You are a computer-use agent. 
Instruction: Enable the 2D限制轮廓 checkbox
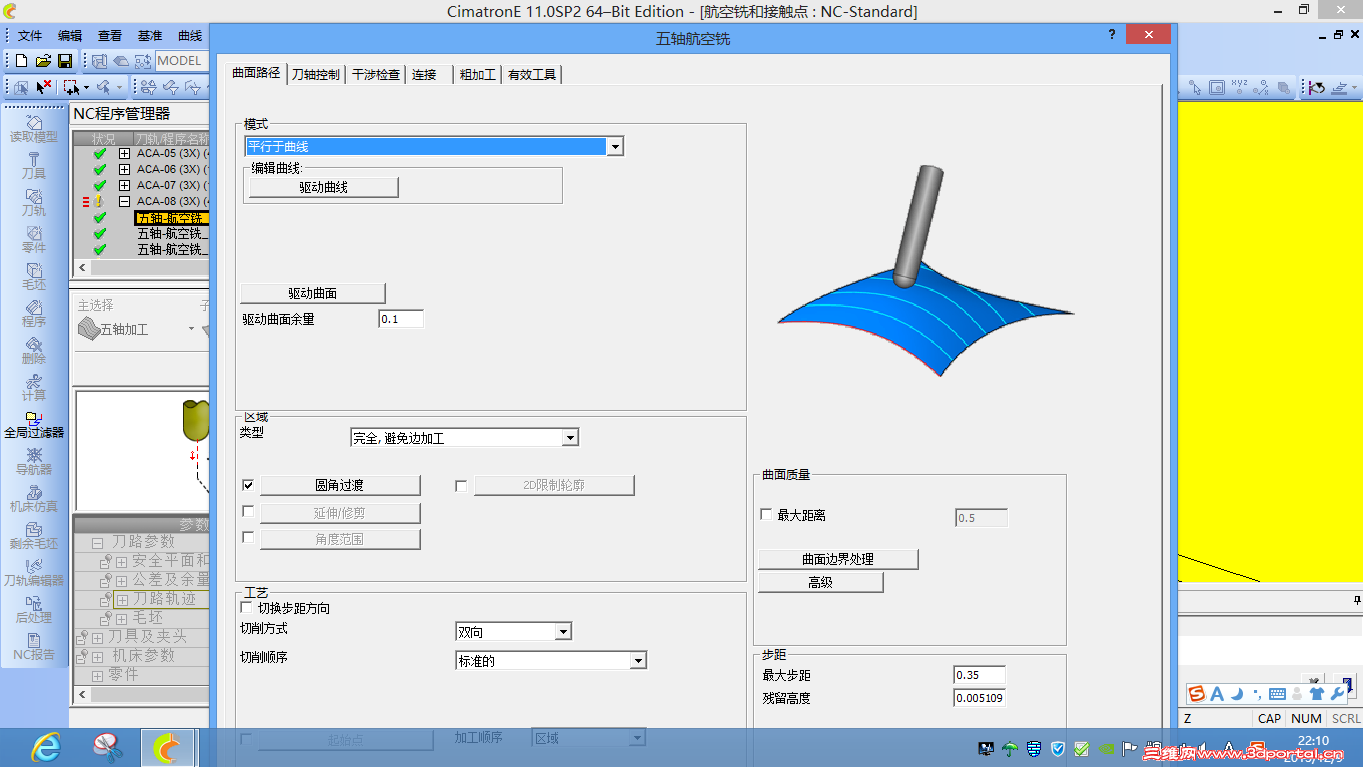461,486
